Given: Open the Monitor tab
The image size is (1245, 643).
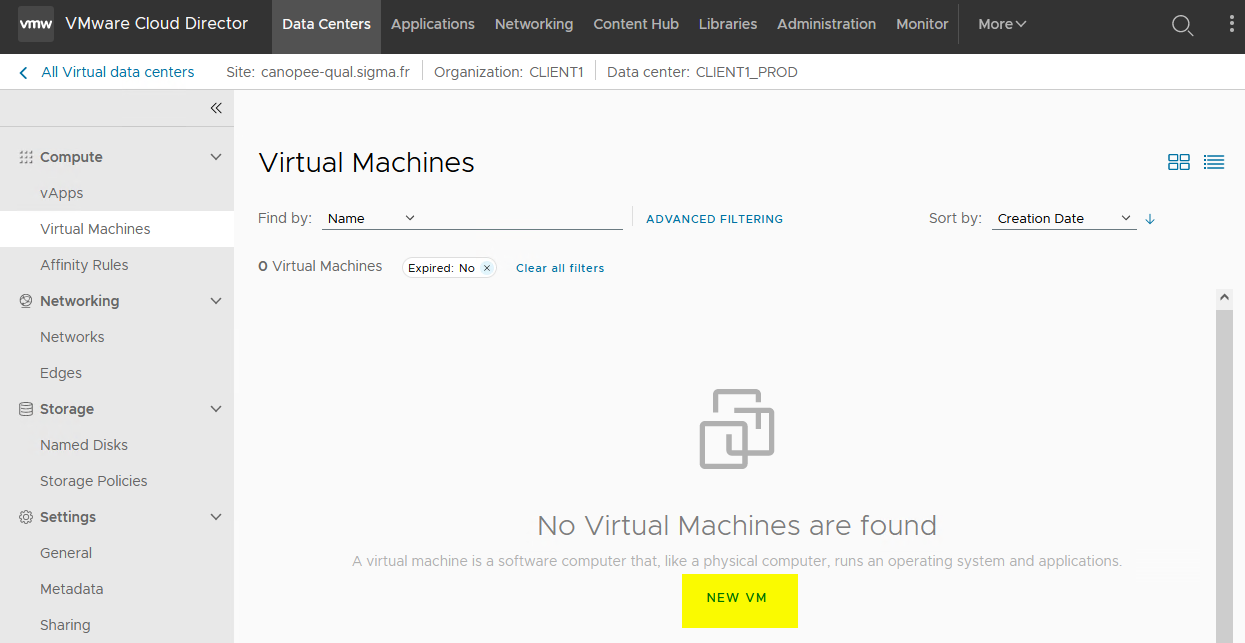Looking at the screenshot, I should [922, 24].
